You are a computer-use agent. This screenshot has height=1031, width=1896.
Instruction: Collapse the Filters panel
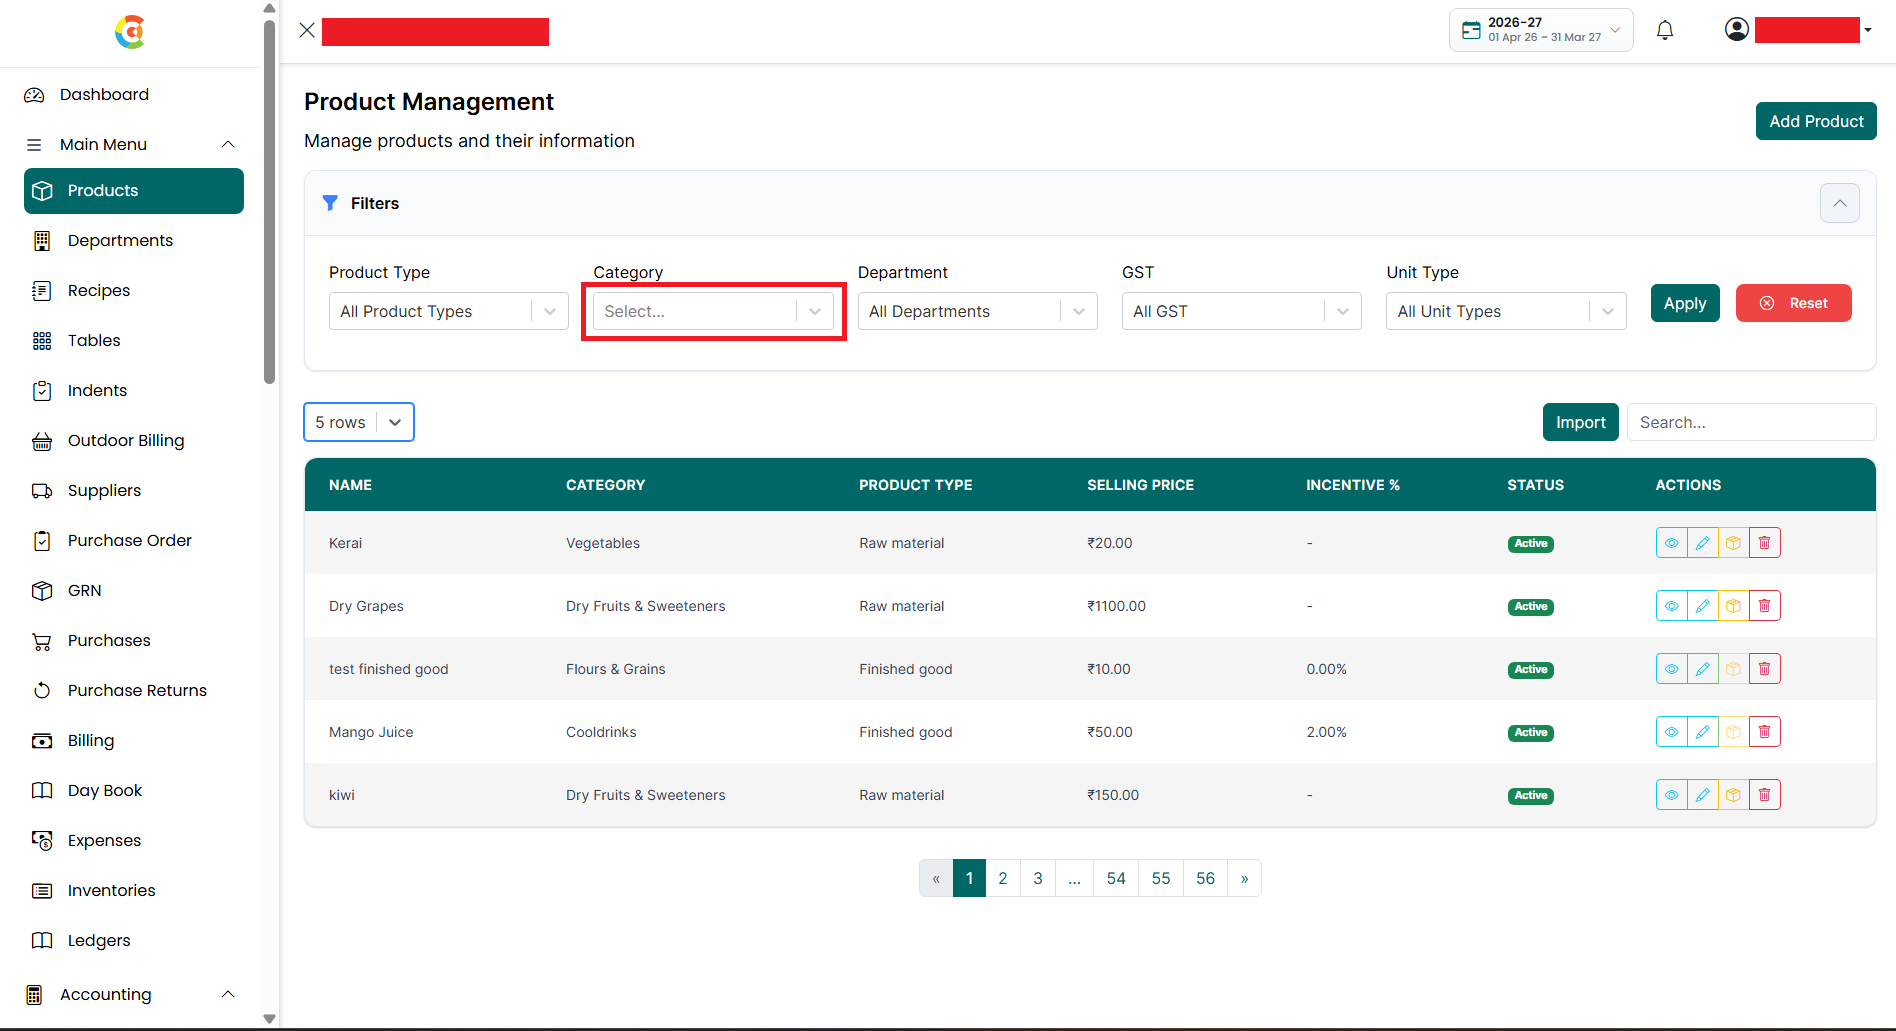click(x=1839, y=203)
